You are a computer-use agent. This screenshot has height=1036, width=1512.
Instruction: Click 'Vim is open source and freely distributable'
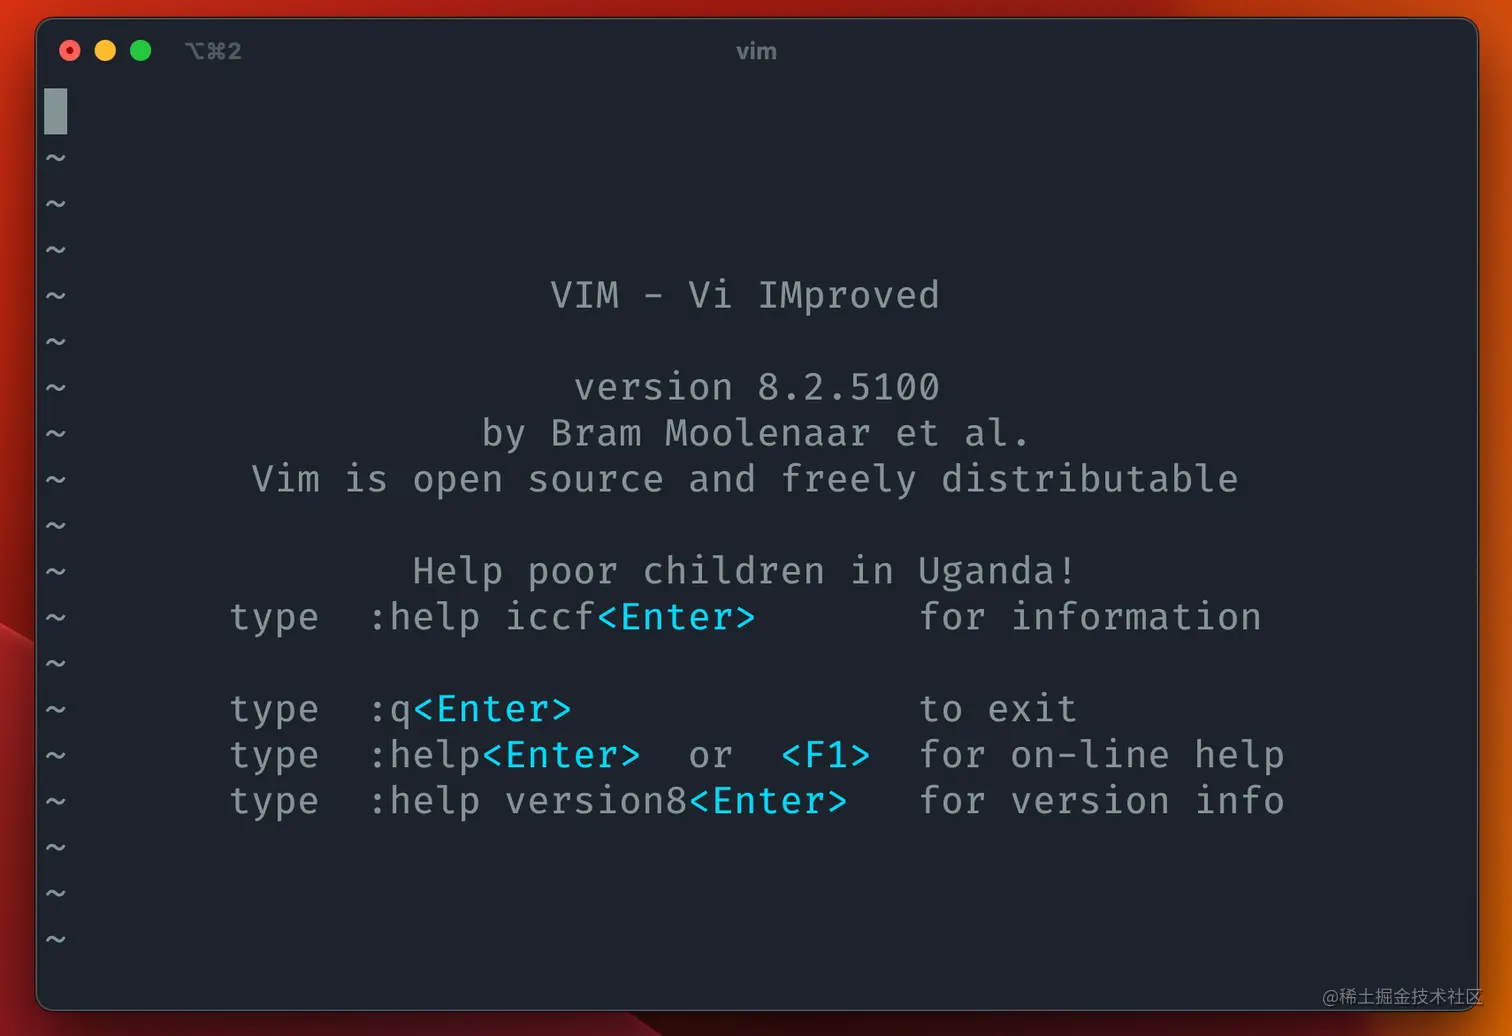(745, 479)
